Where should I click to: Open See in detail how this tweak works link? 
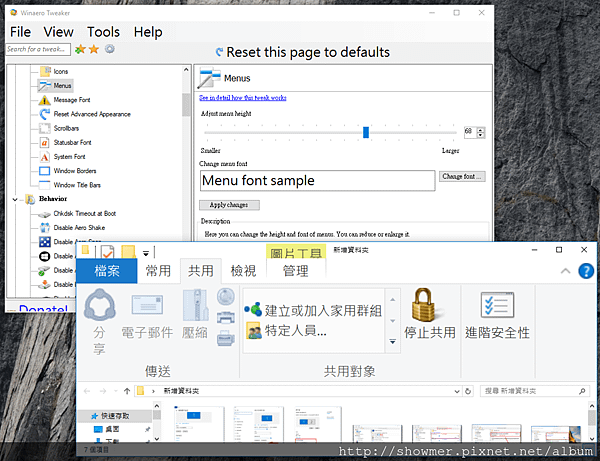[243, 98]
